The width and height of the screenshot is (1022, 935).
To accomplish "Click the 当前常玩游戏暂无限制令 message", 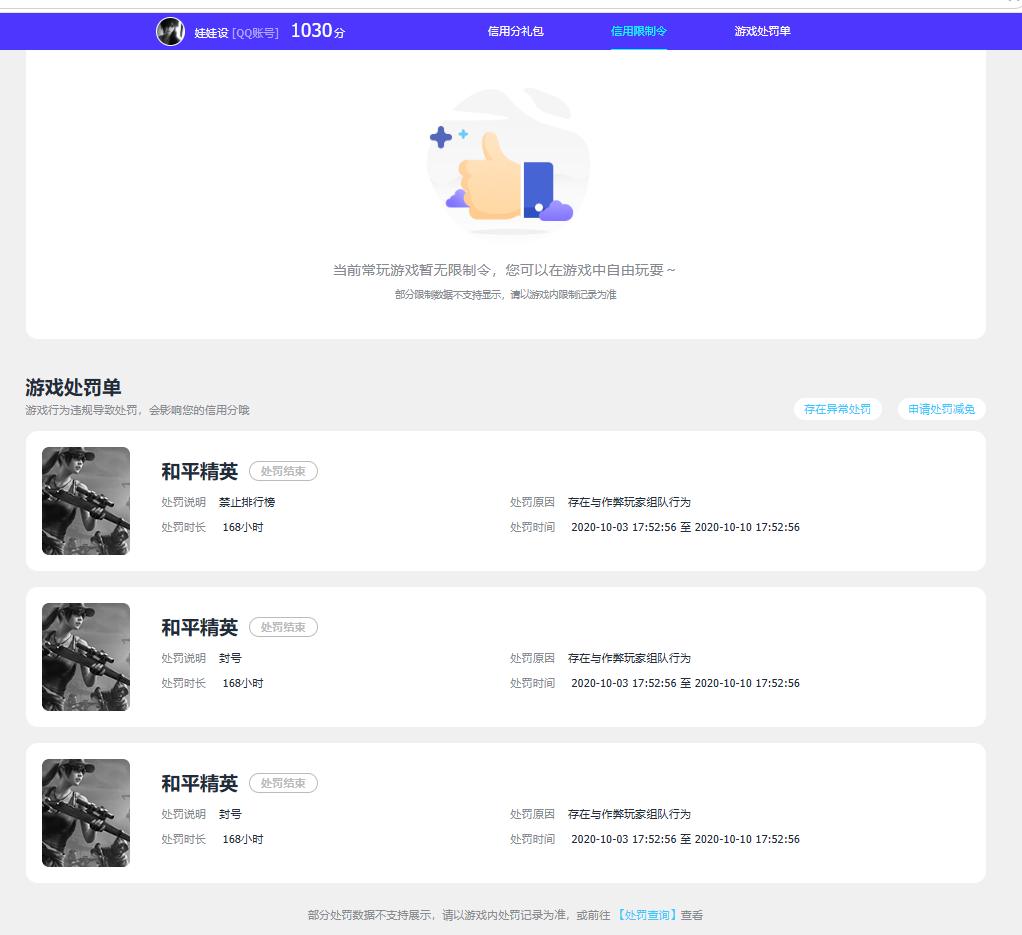I will pyautogui.click(x=504, y=270).
